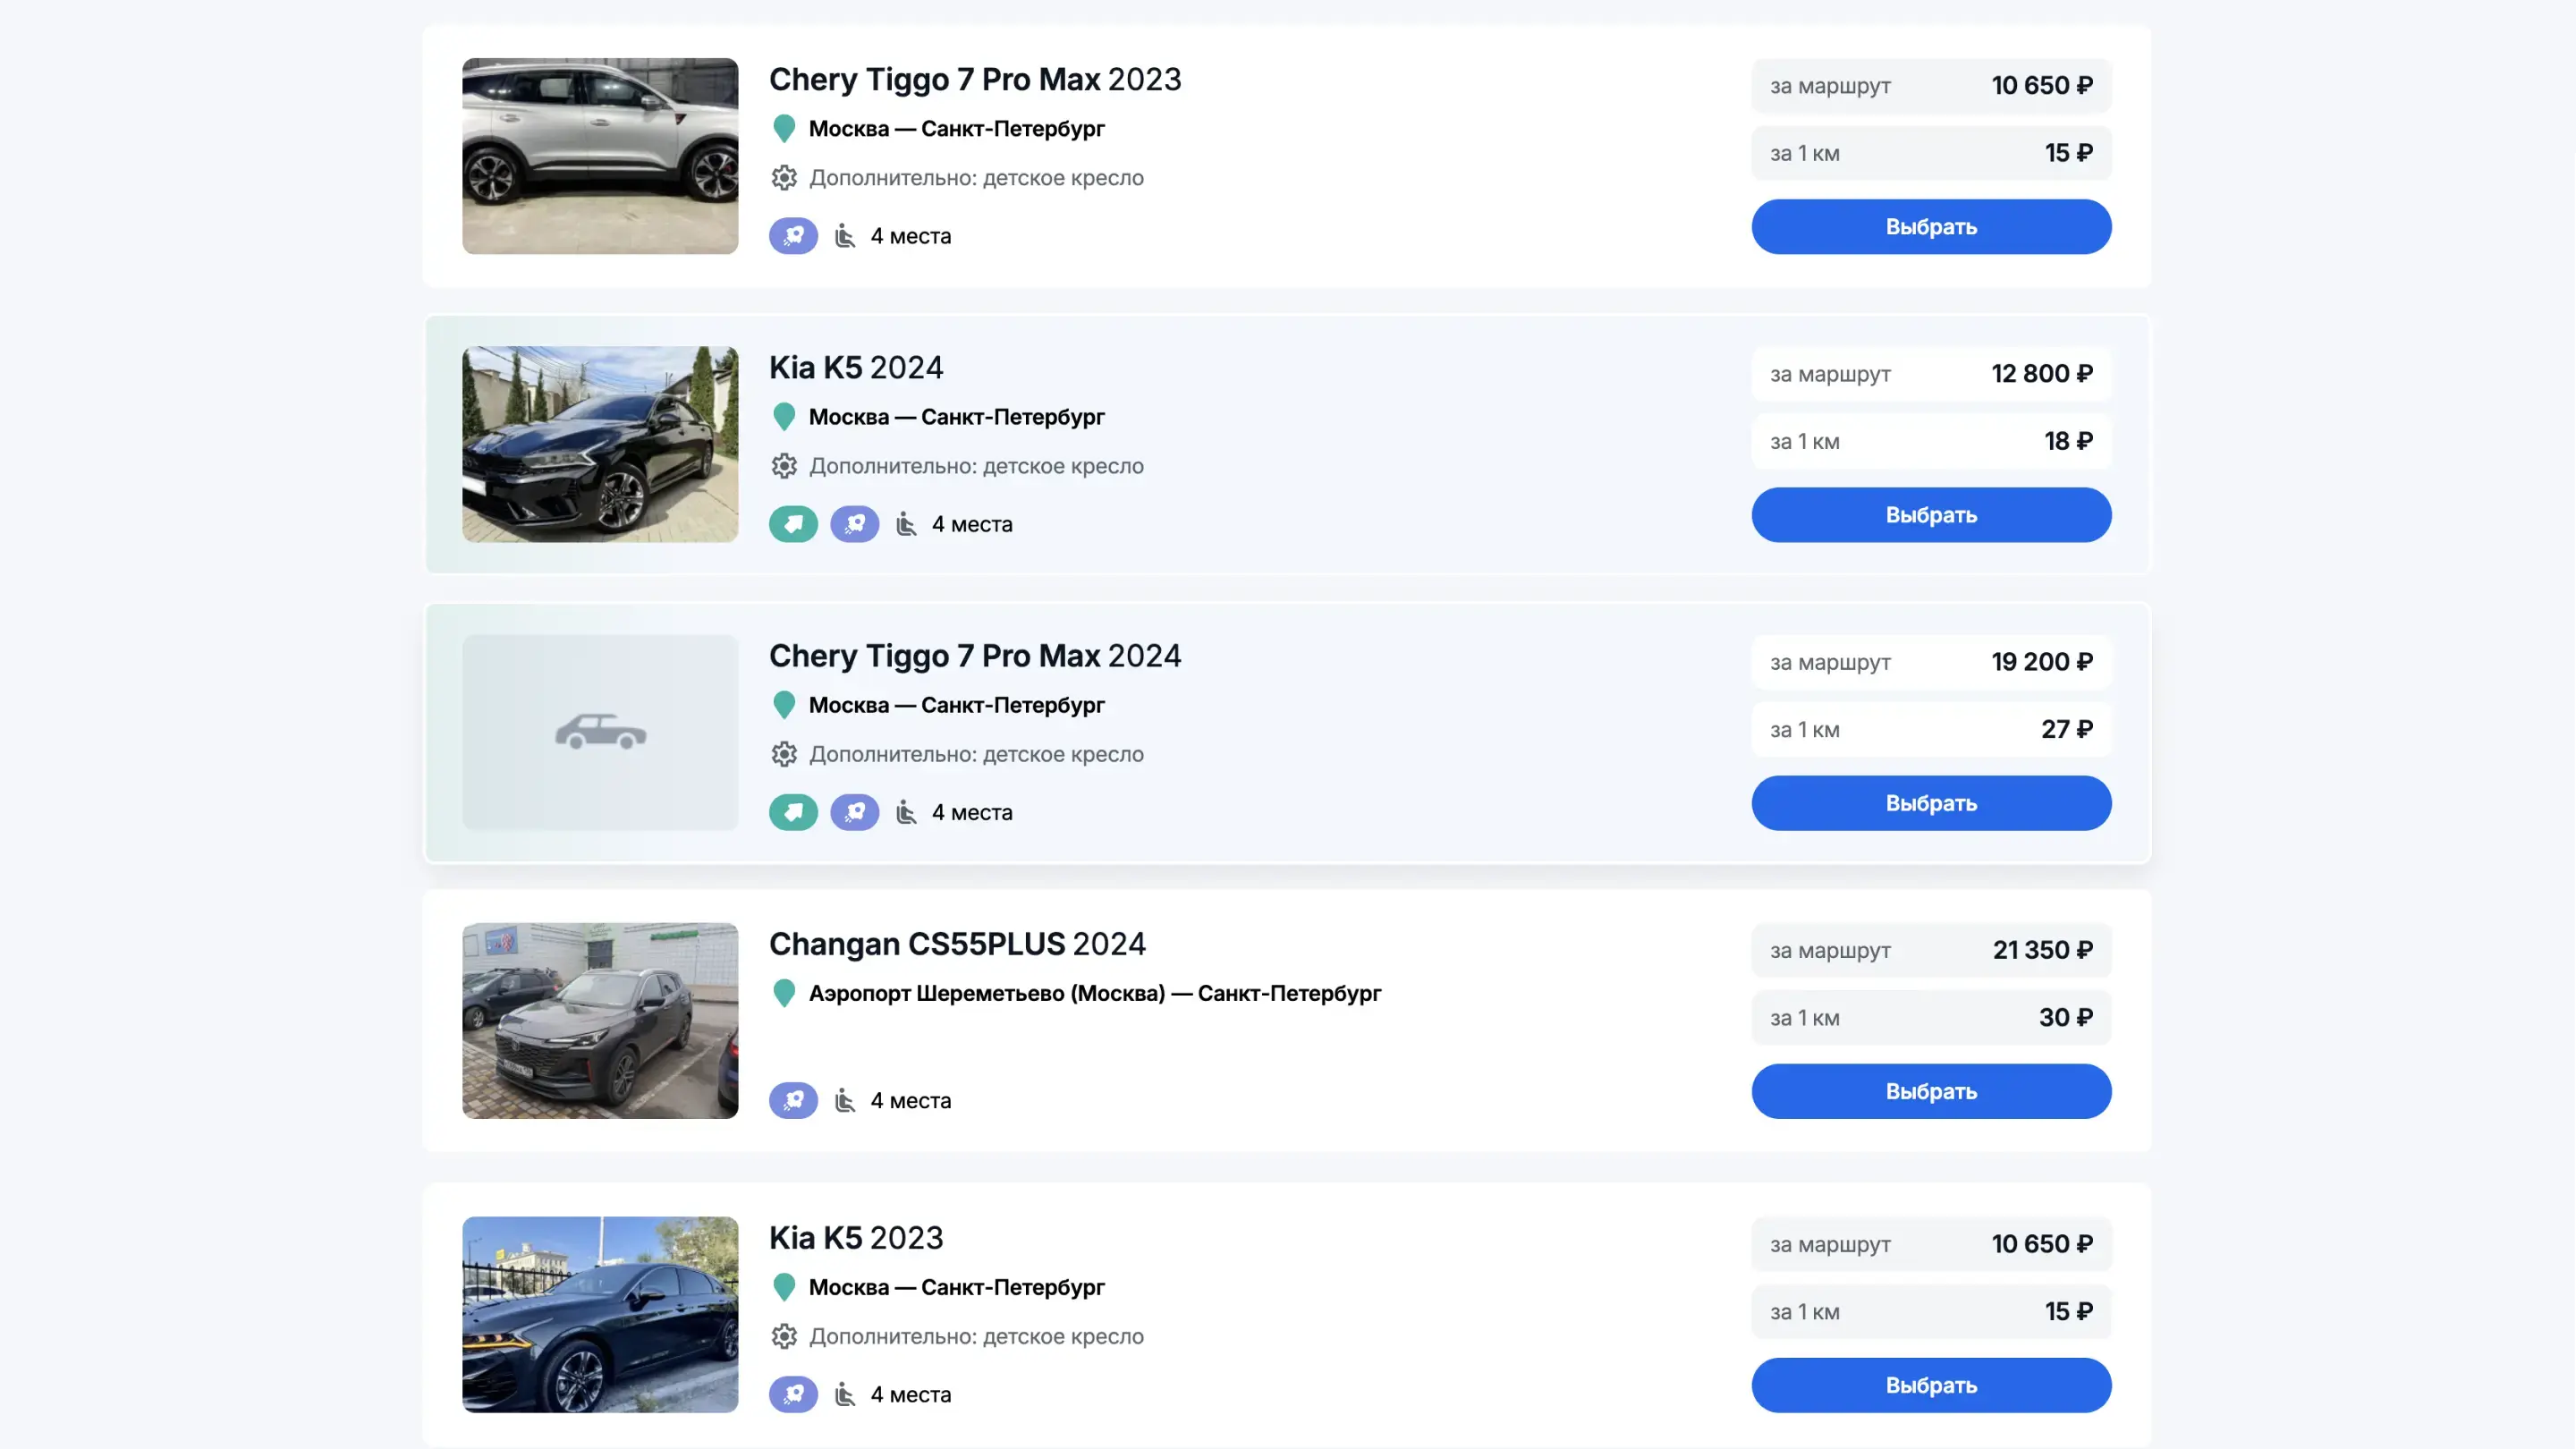Choose the Kia K5 2024 with Выбрать
This screenshot has width=2576, height=1449.
click(1930, 515)
